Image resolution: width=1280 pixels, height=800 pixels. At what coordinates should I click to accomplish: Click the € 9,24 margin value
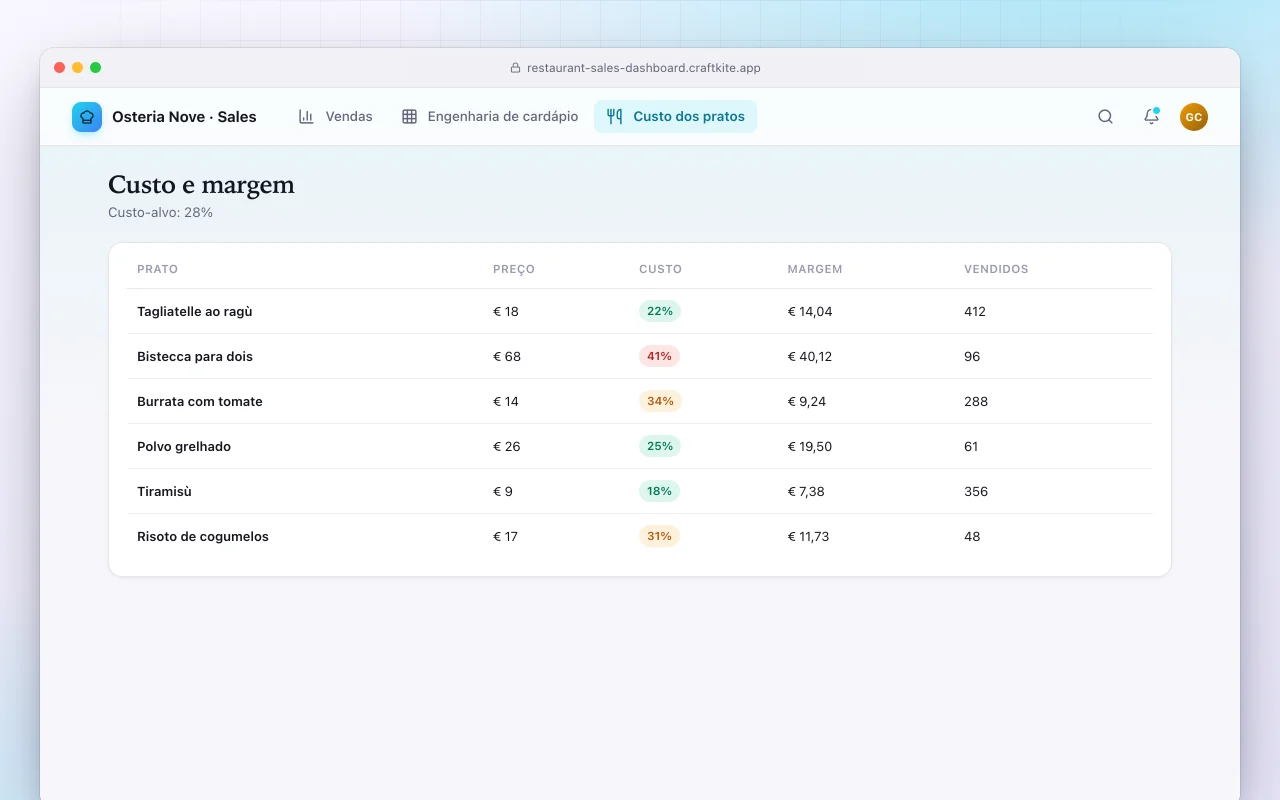pos(807,401)
